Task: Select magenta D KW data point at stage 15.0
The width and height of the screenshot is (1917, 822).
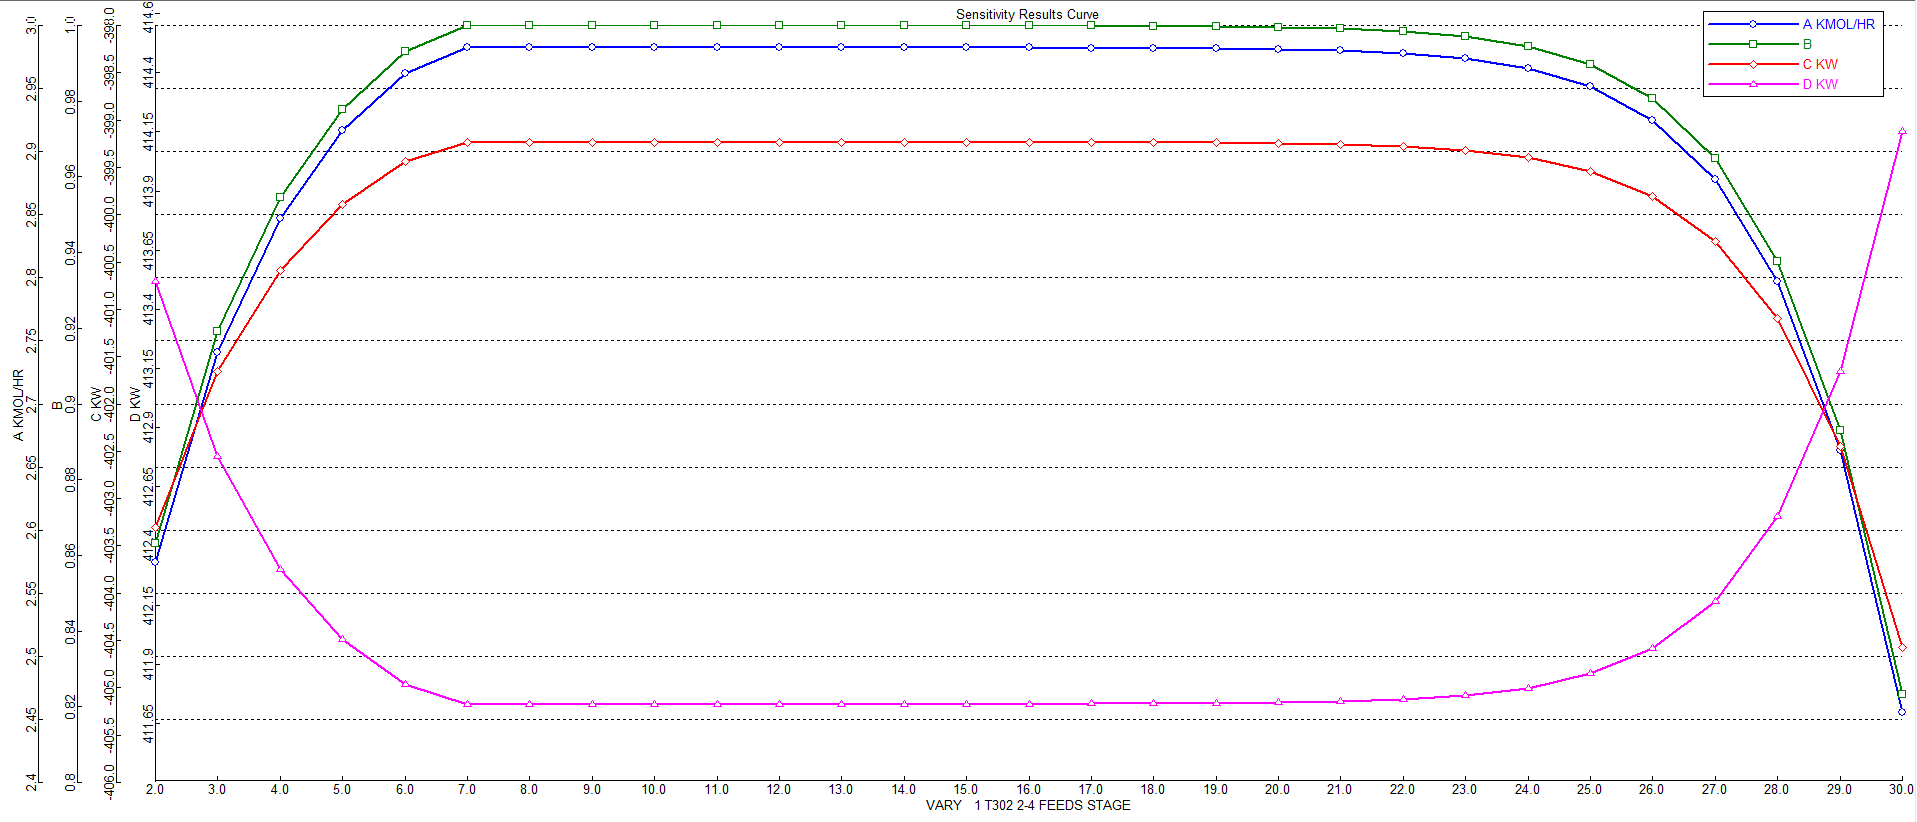Action: (x=966, y=704)
